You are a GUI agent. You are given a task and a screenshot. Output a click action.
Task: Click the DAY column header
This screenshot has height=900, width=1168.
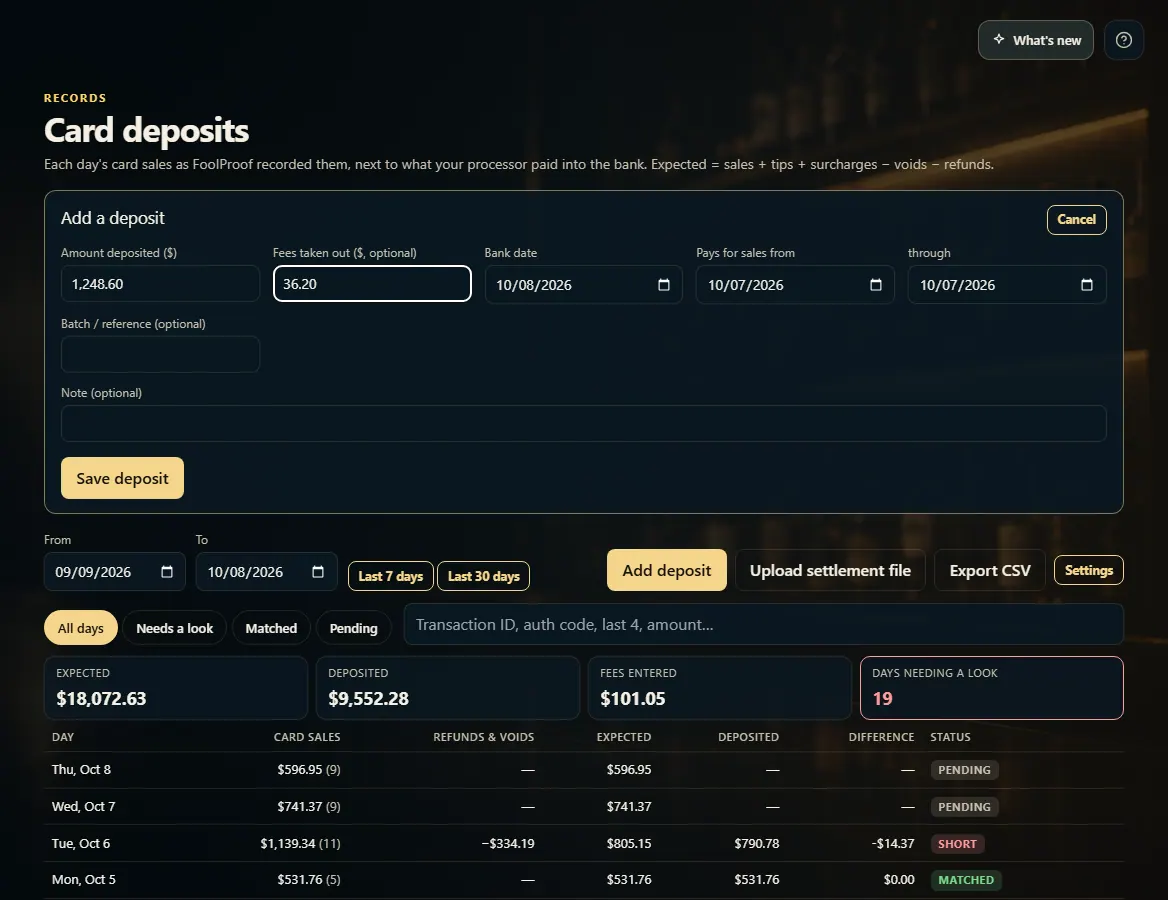63,737
